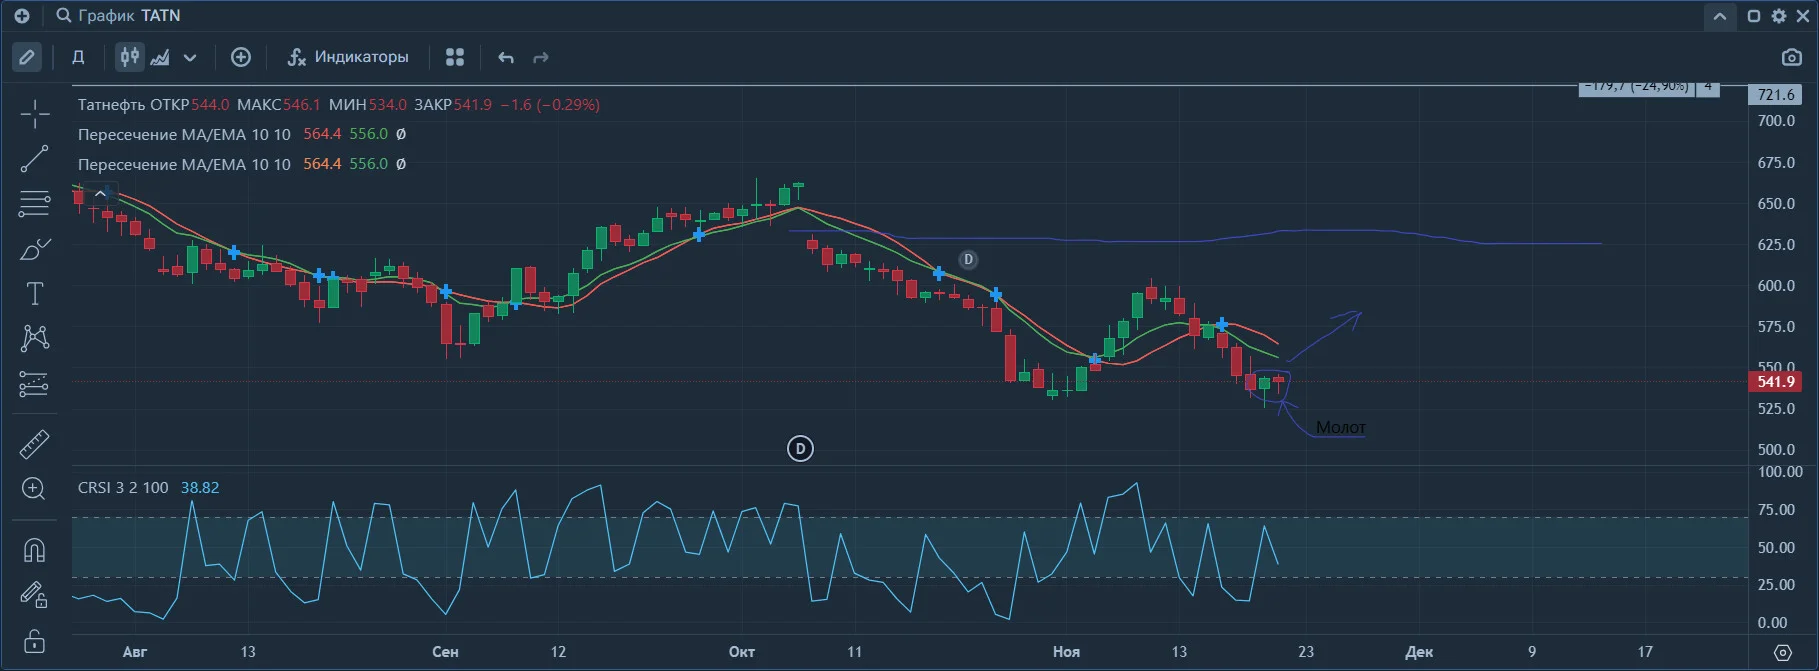Click the second Пересечение MA/EMA 10 10 legend

point(184,164)
